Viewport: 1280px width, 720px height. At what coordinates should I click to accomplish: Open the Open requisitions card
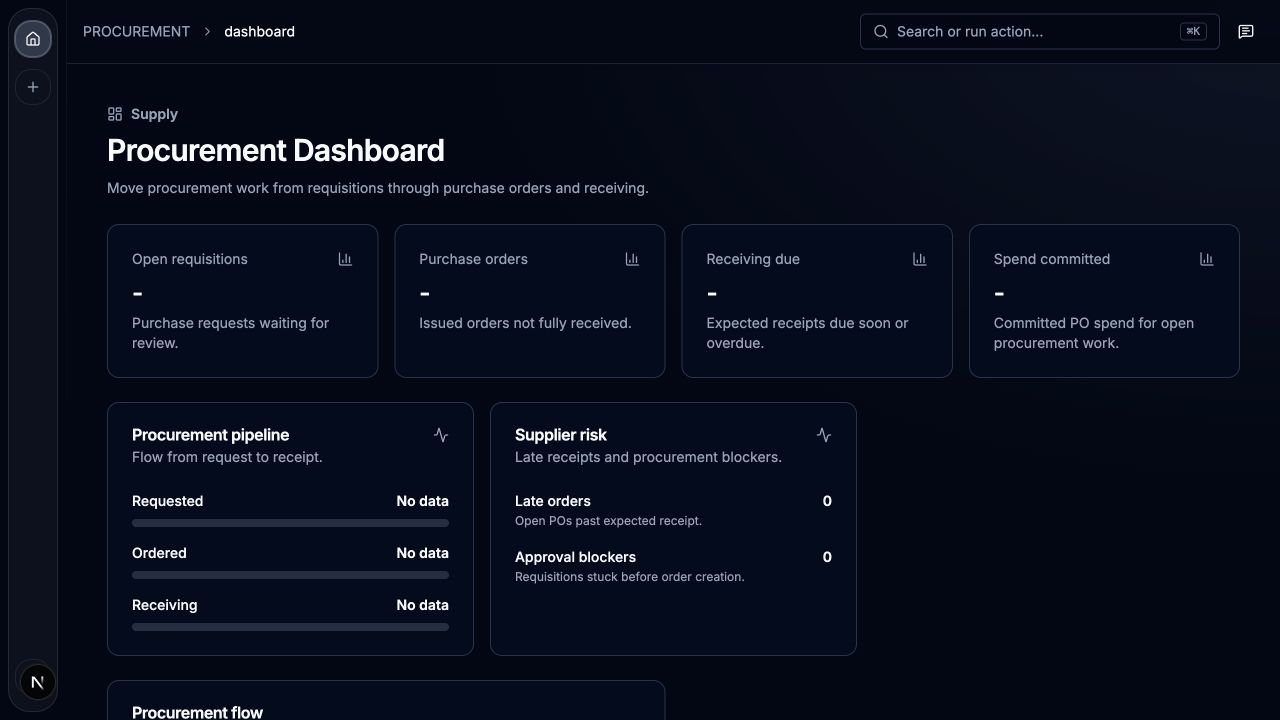point(242,301)
